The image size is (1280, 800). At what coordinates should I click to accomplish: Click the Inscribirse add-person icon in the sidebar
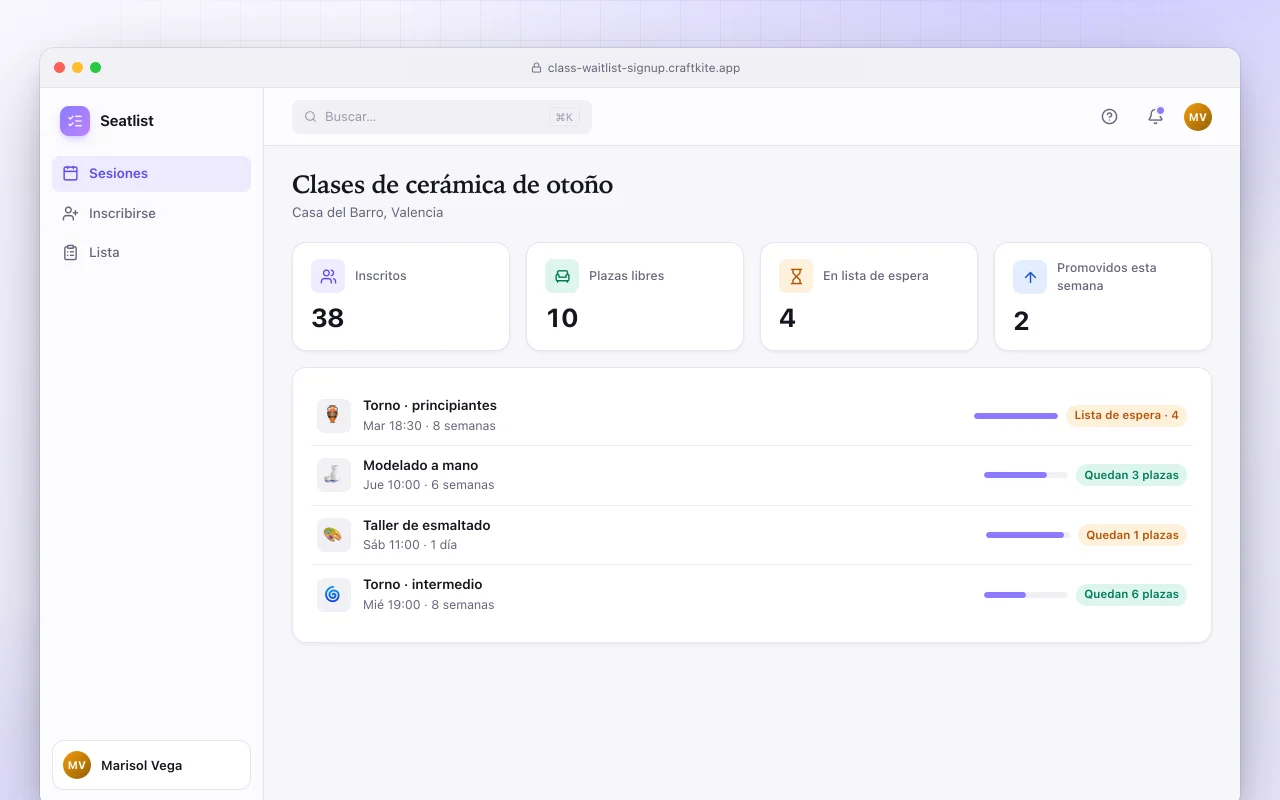point(70,213)
